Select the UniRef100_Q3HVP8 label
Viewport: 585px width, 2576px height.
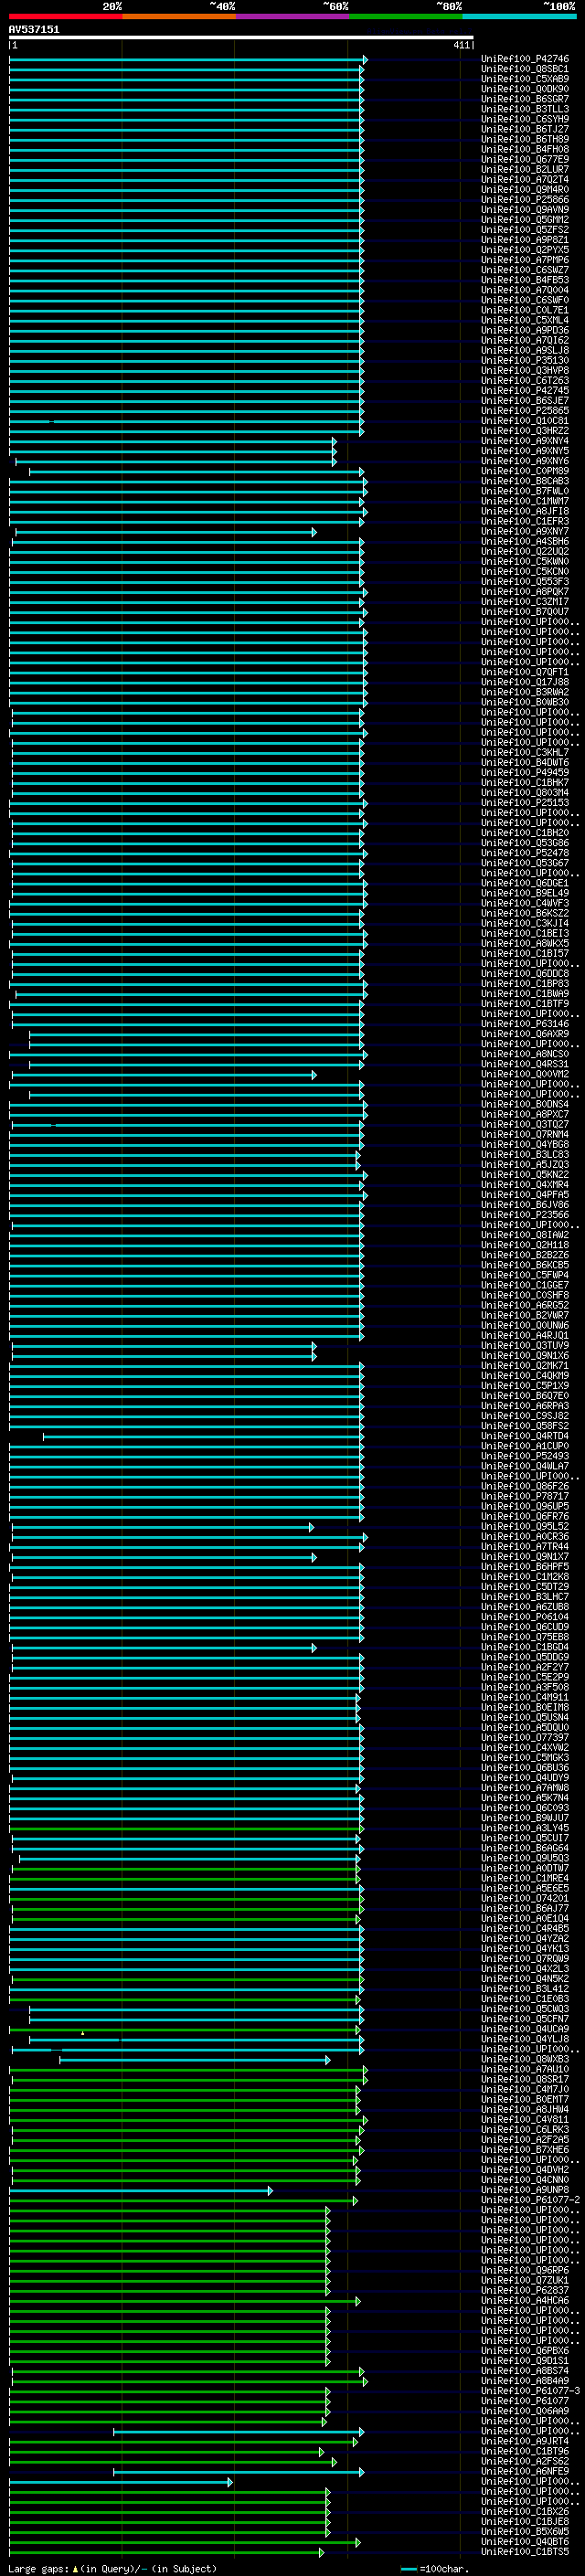[x=525, y=370]
